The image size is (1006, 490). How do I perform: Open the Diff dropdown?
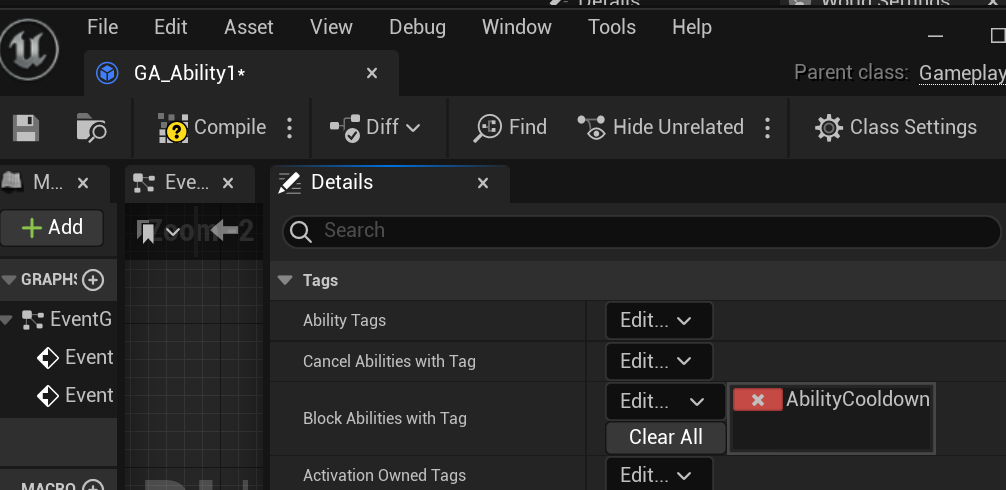click(375, 128)
